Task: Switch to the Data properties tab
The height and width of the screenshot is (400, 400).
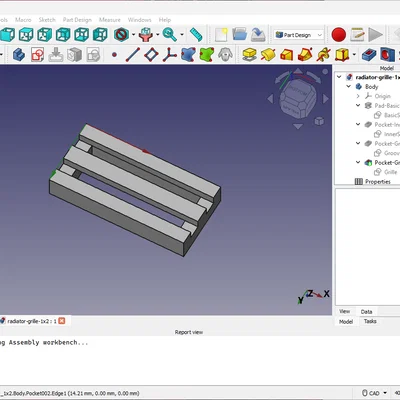Action: tap(366, 312)
